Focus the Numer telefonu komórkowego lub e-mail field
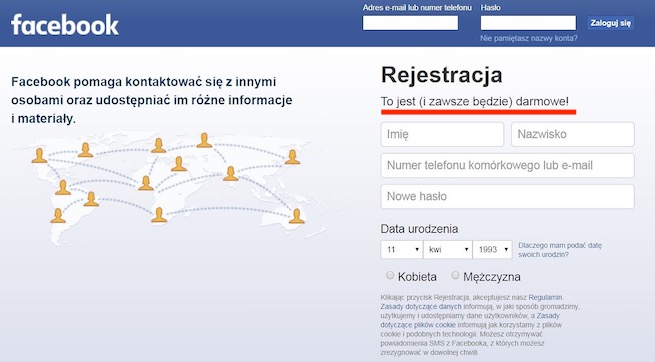655x362 pixels. click(x=508, y=165)
